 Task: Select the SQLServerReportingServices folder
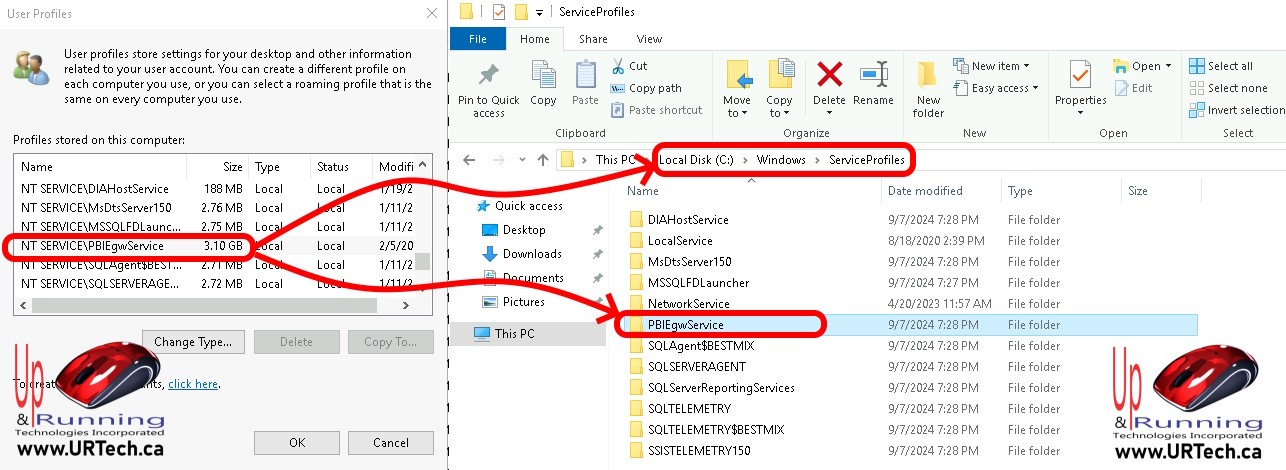(721, 387)
